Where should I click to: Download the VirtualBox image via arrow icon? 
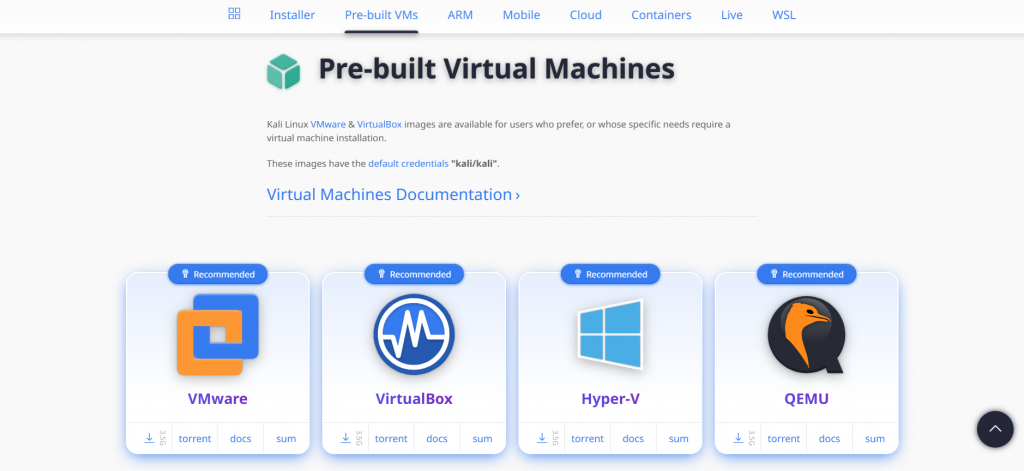pyautogui.click(x=345, y=438)
